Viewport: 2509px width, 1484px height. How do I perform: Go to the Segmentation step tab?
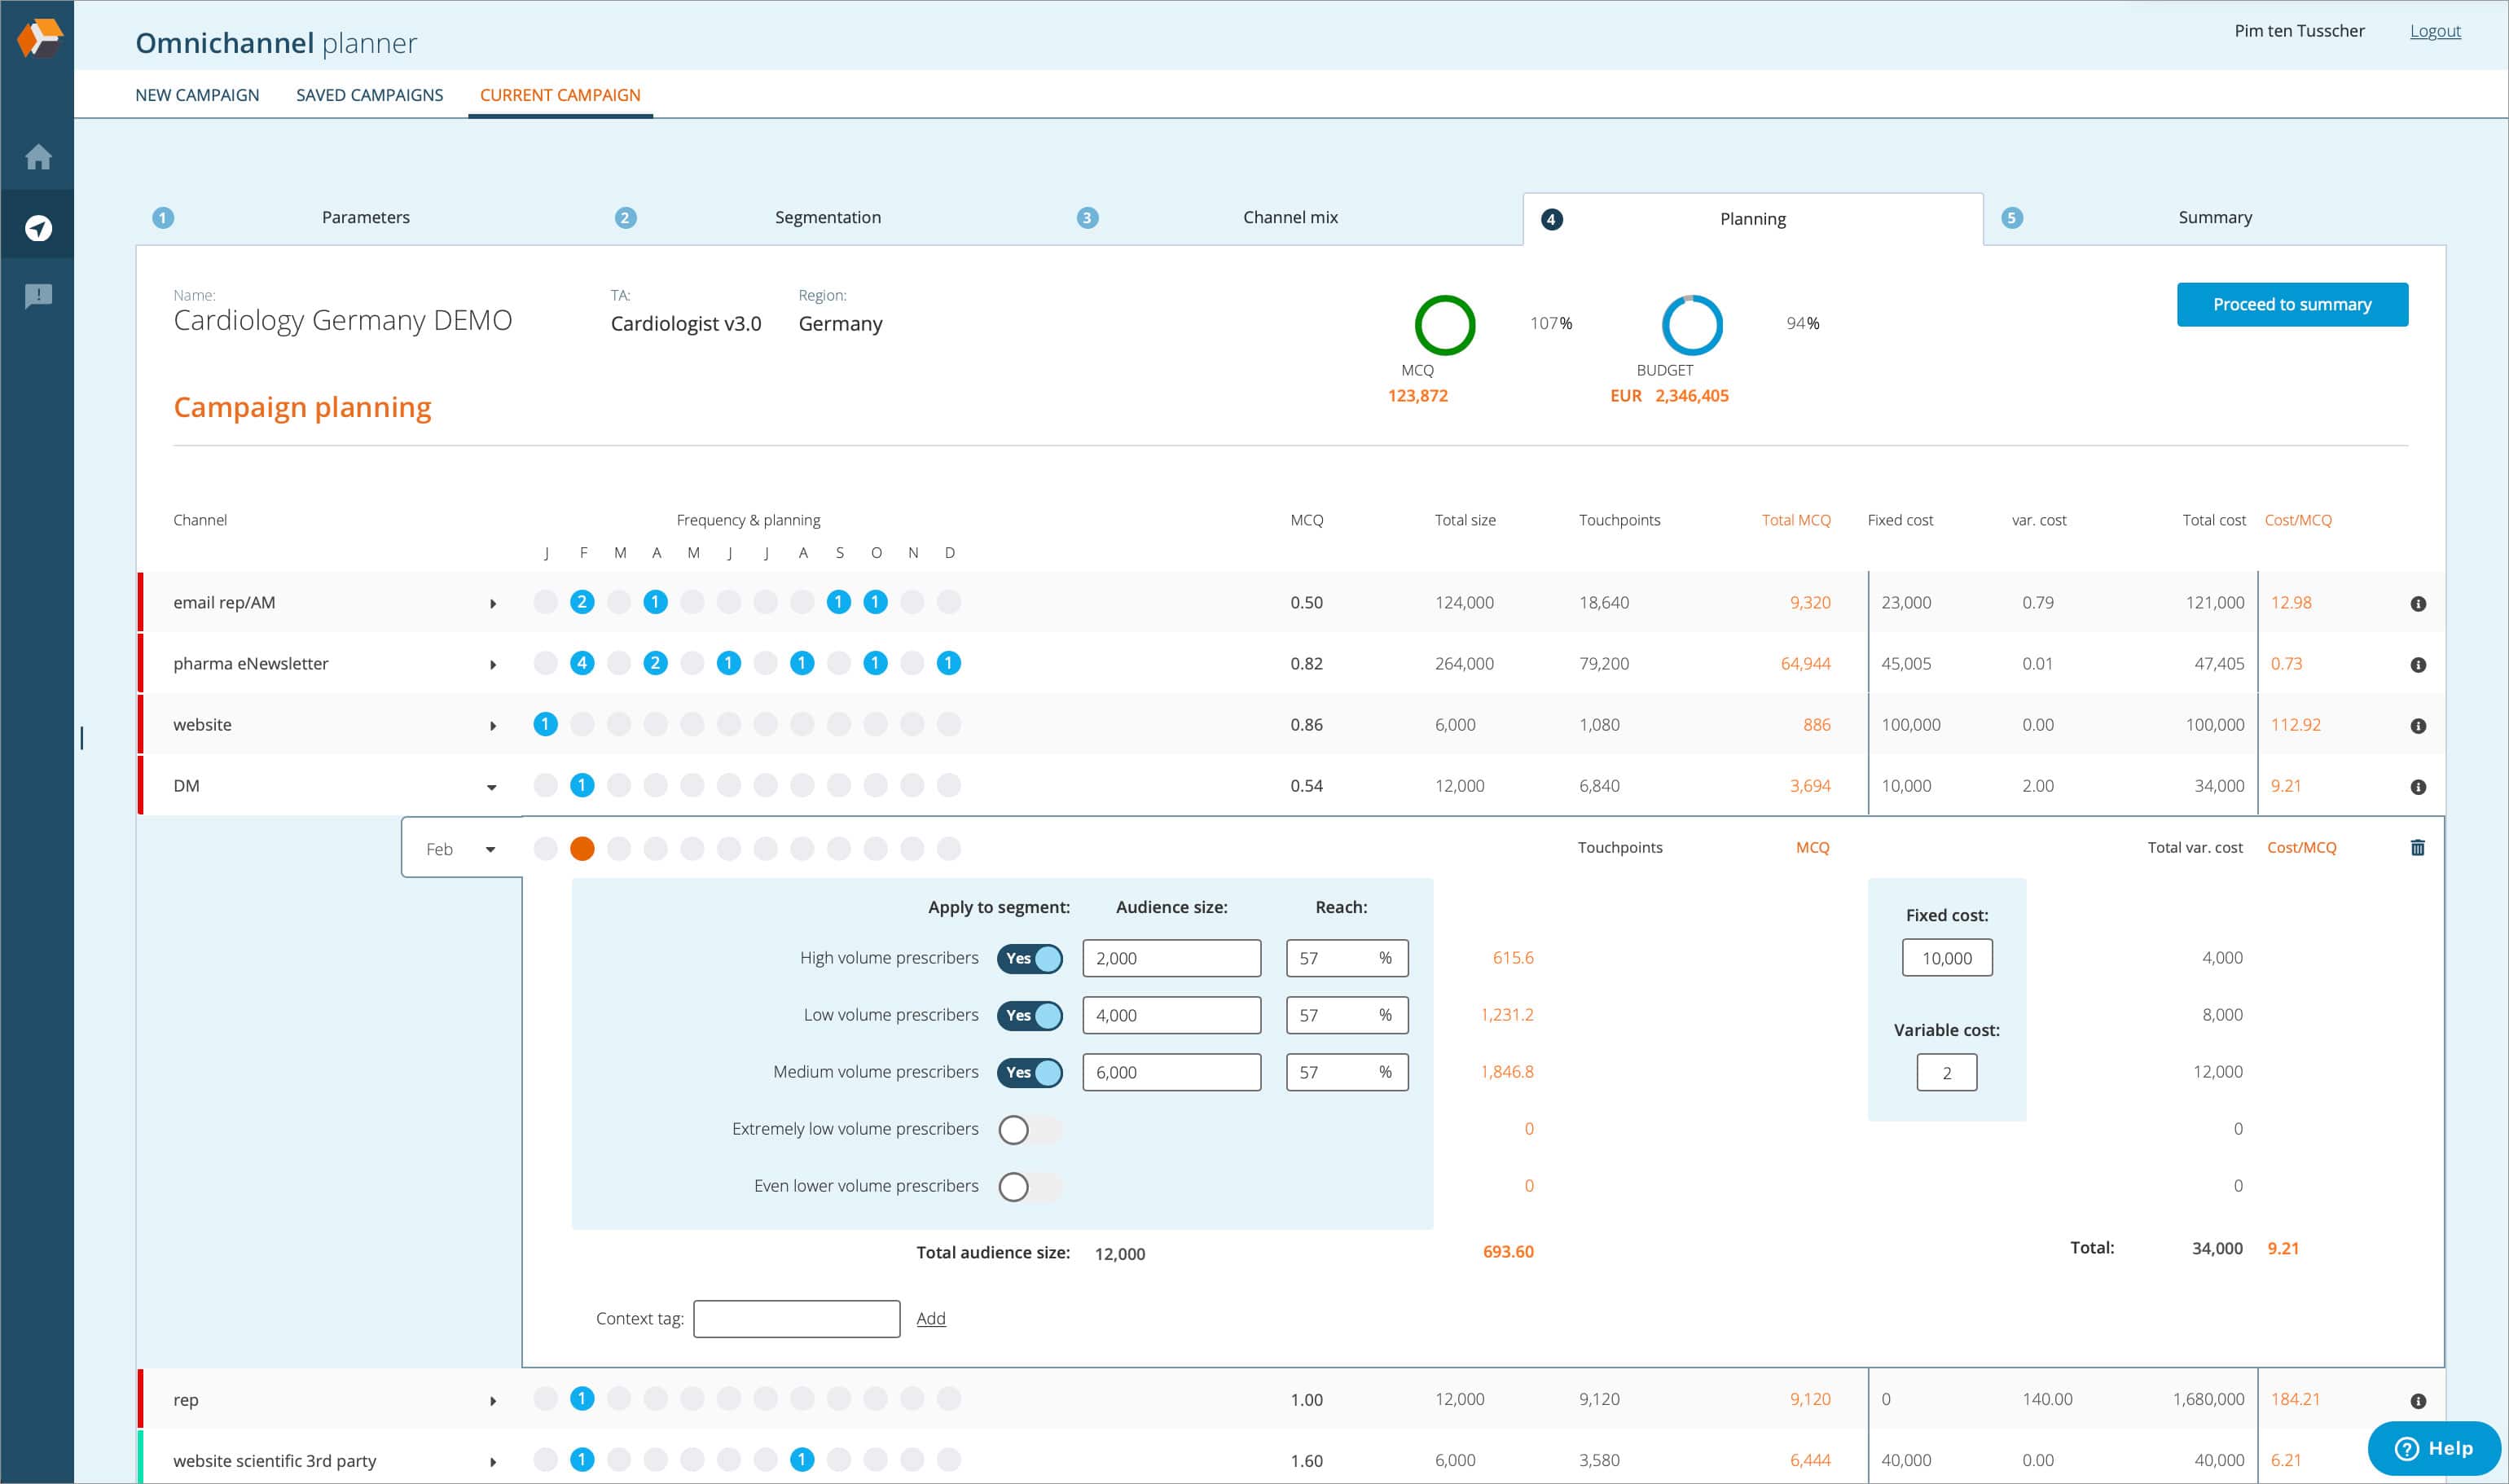coord(828,218)
